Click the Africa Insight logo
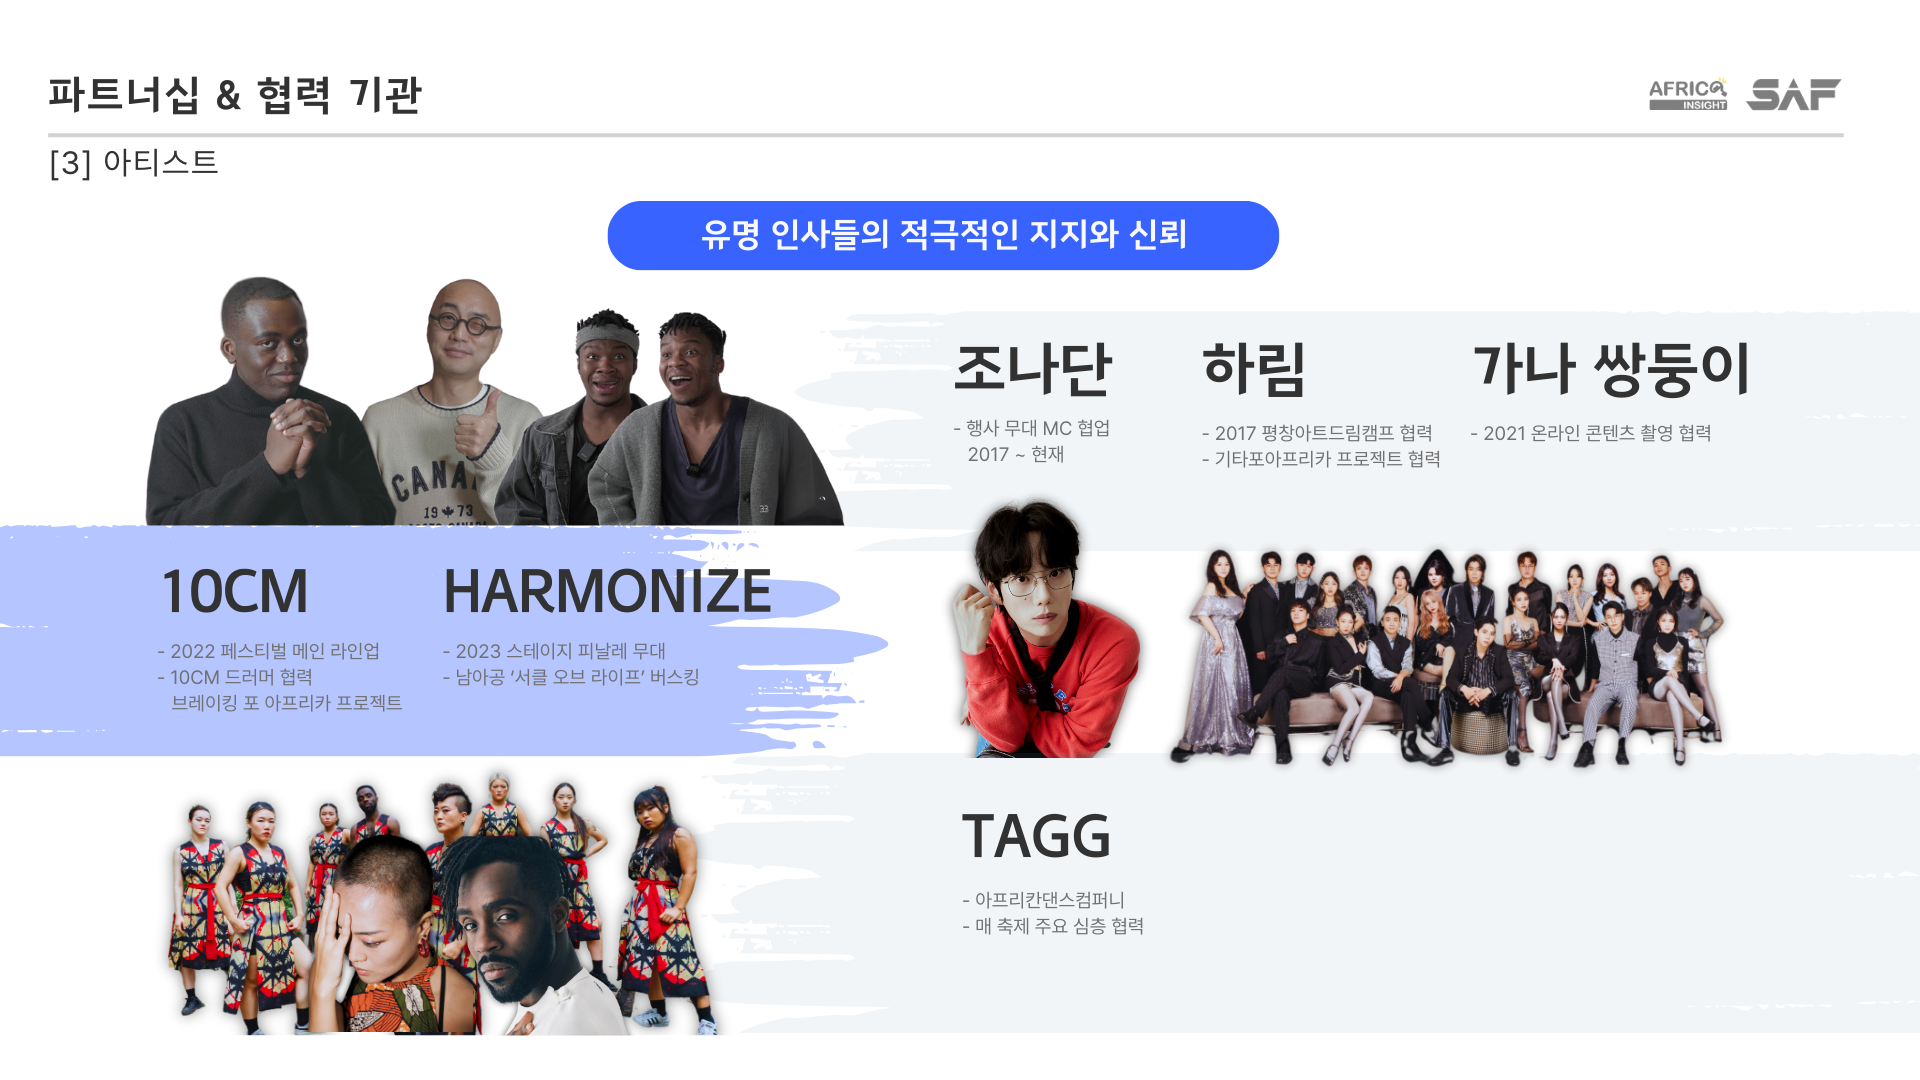The height and width of the screenshot is (1080, 1920). 1688,94
